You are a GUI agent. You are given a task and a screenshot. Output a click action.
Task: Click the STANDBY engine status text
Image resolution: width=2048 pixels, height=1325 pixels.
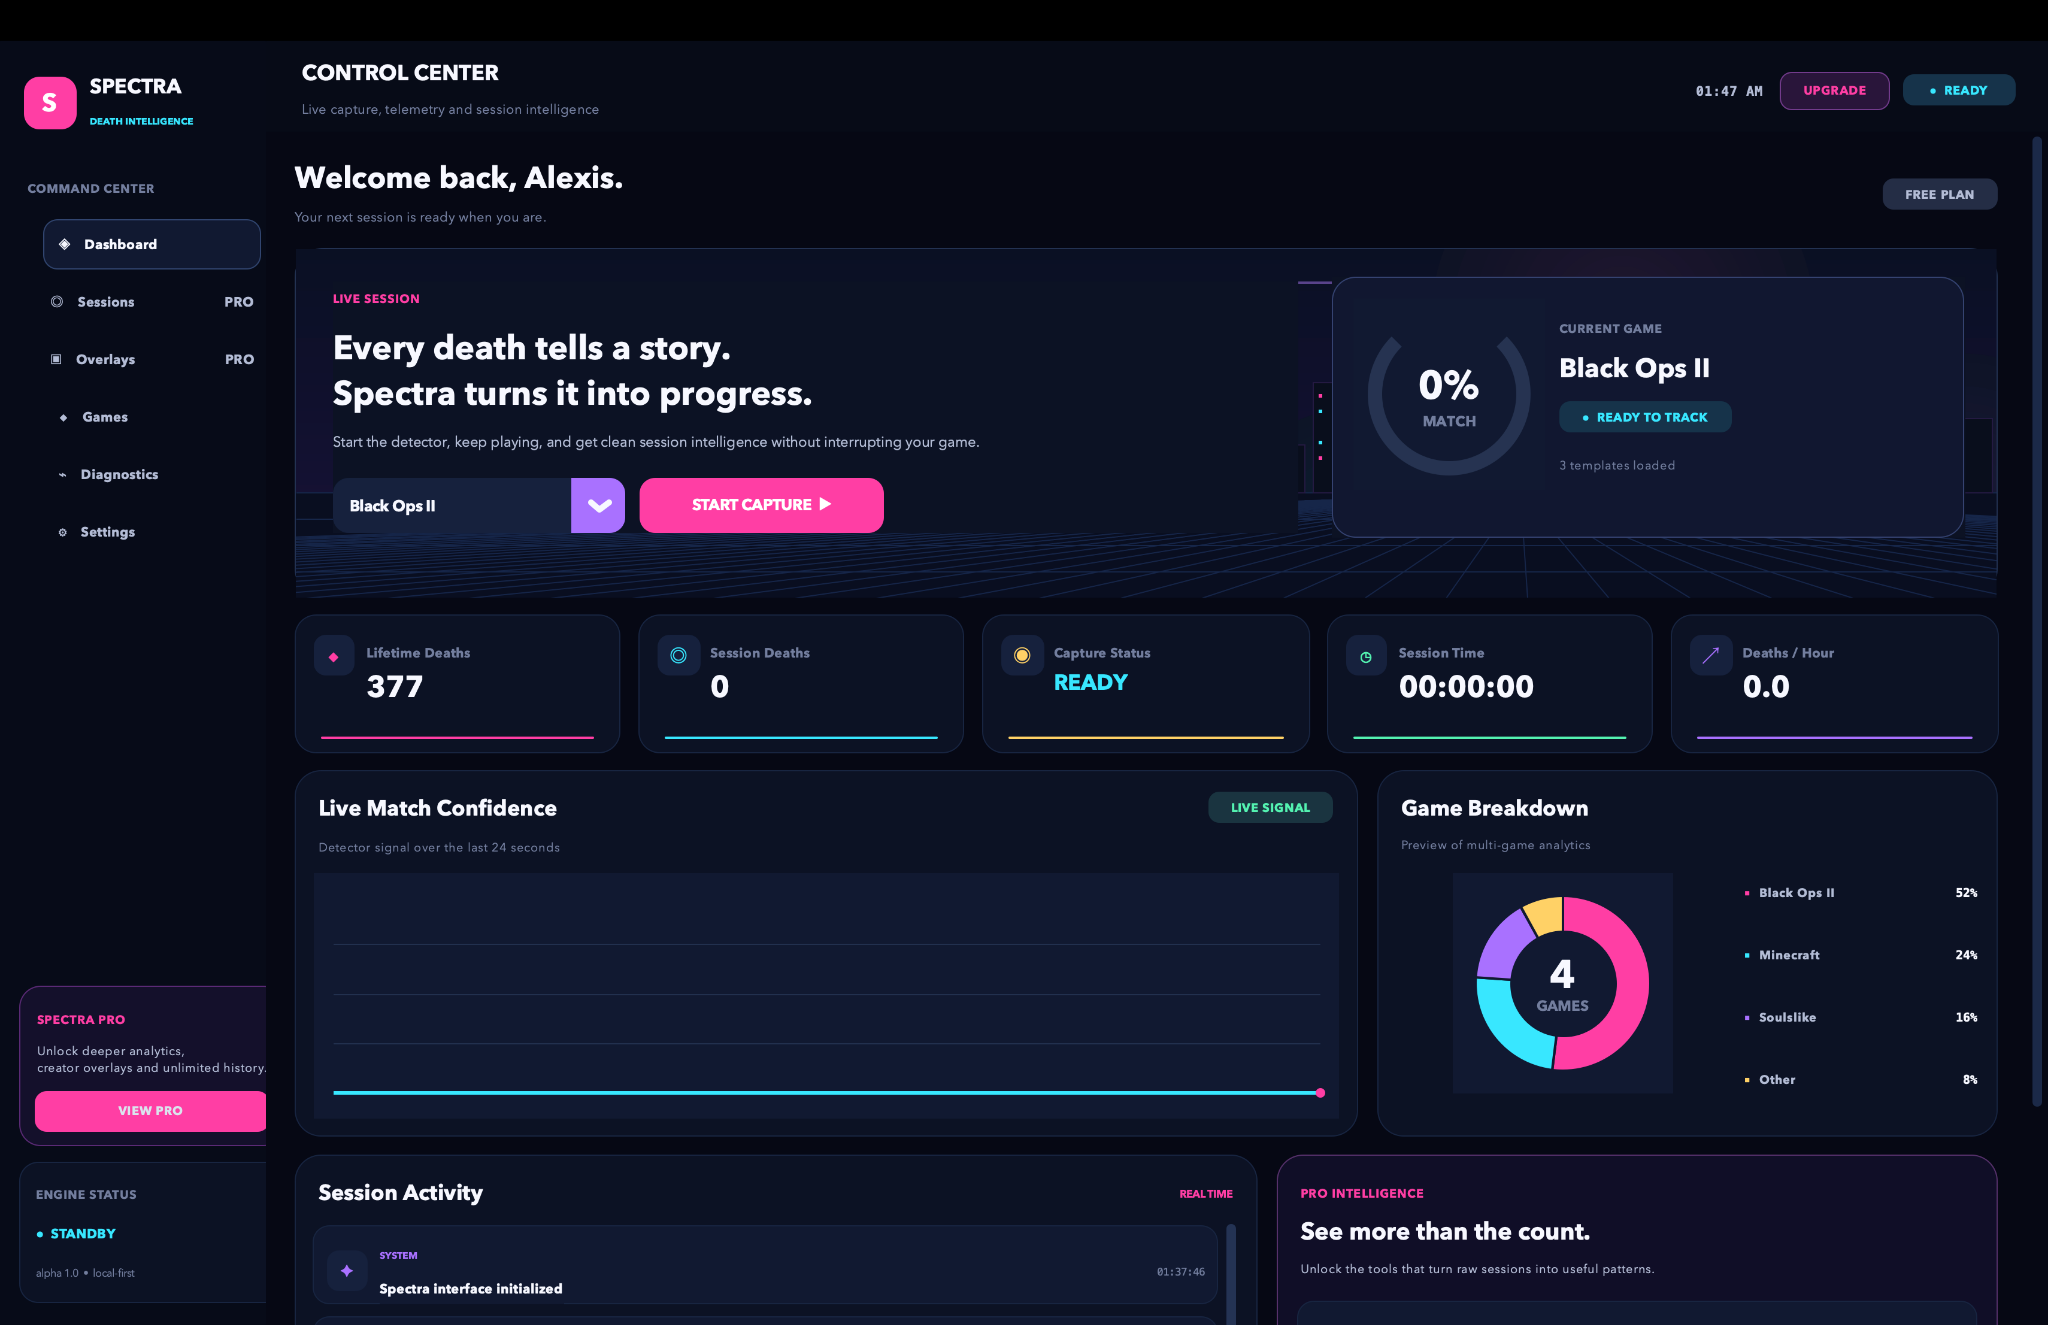click(x=83, y=1234)
